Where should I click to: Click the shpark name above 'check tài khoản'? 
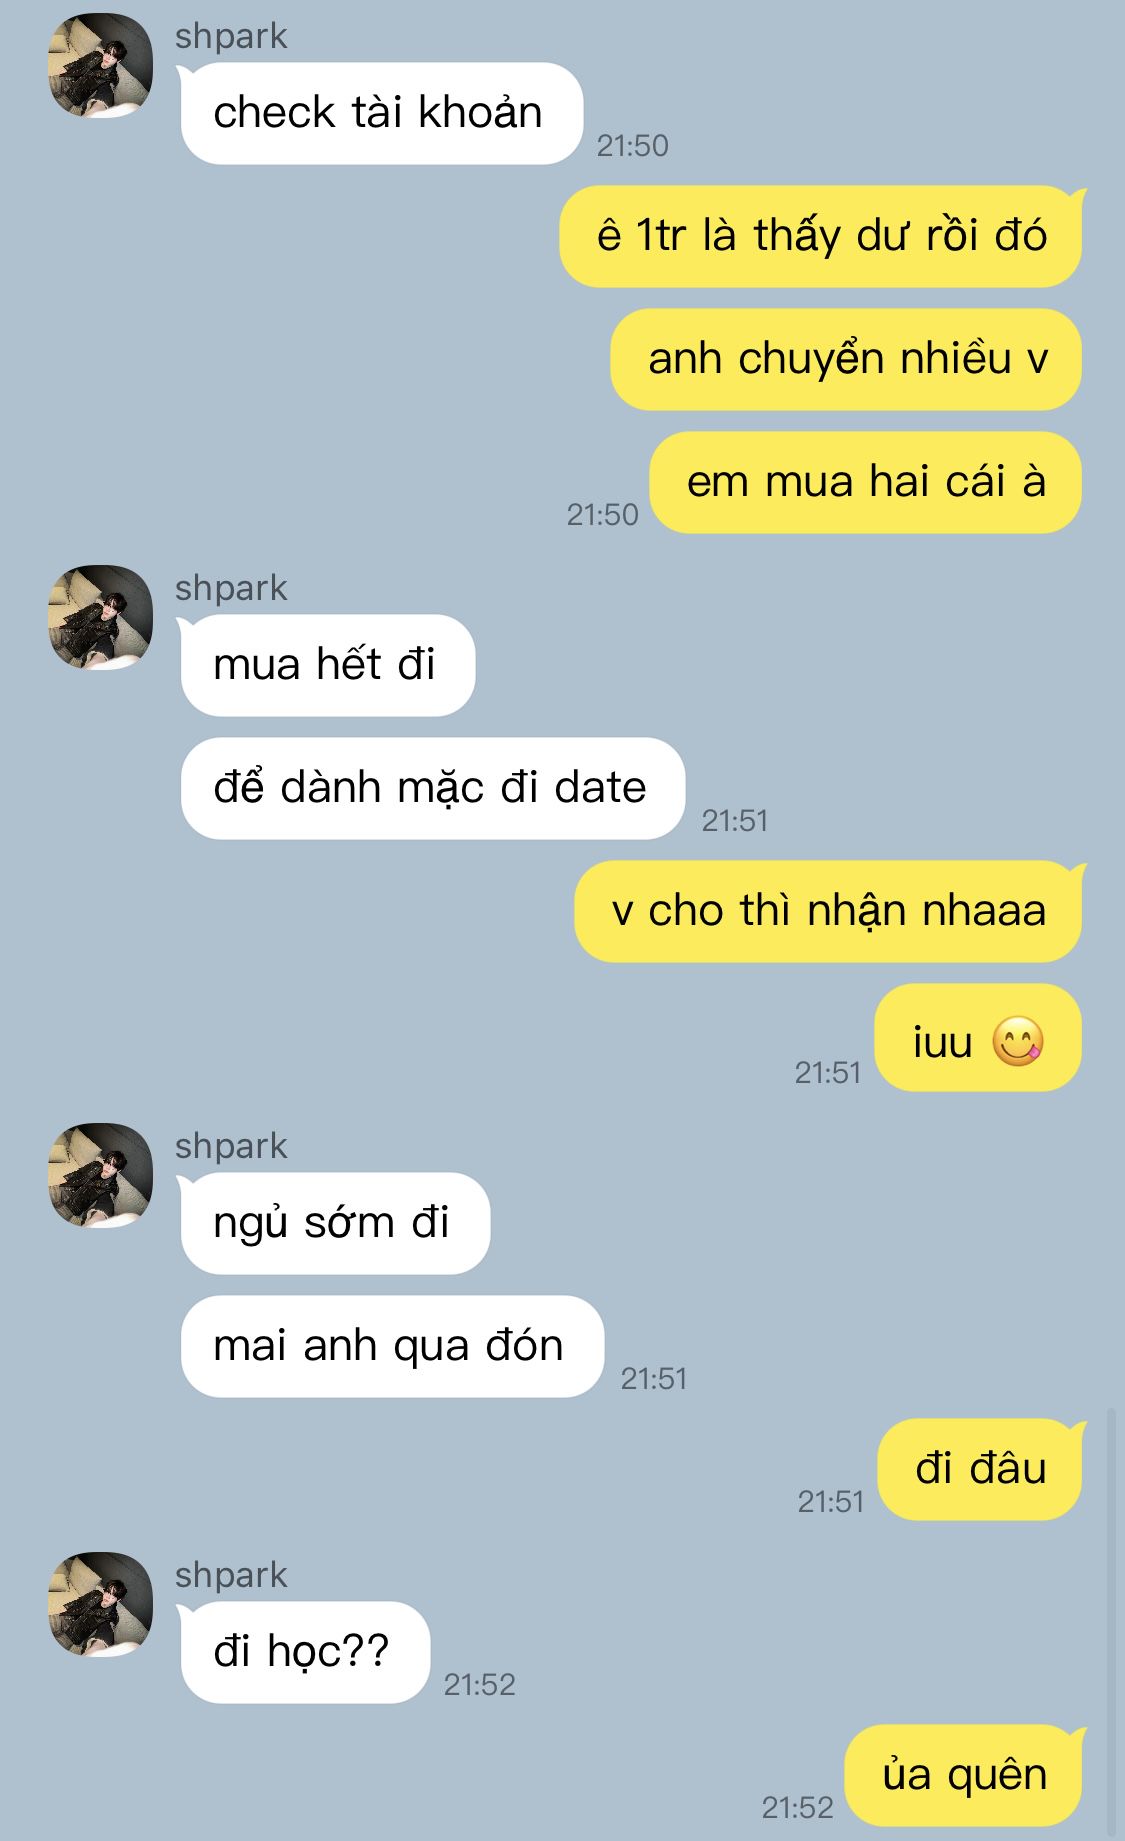[231, 36]
